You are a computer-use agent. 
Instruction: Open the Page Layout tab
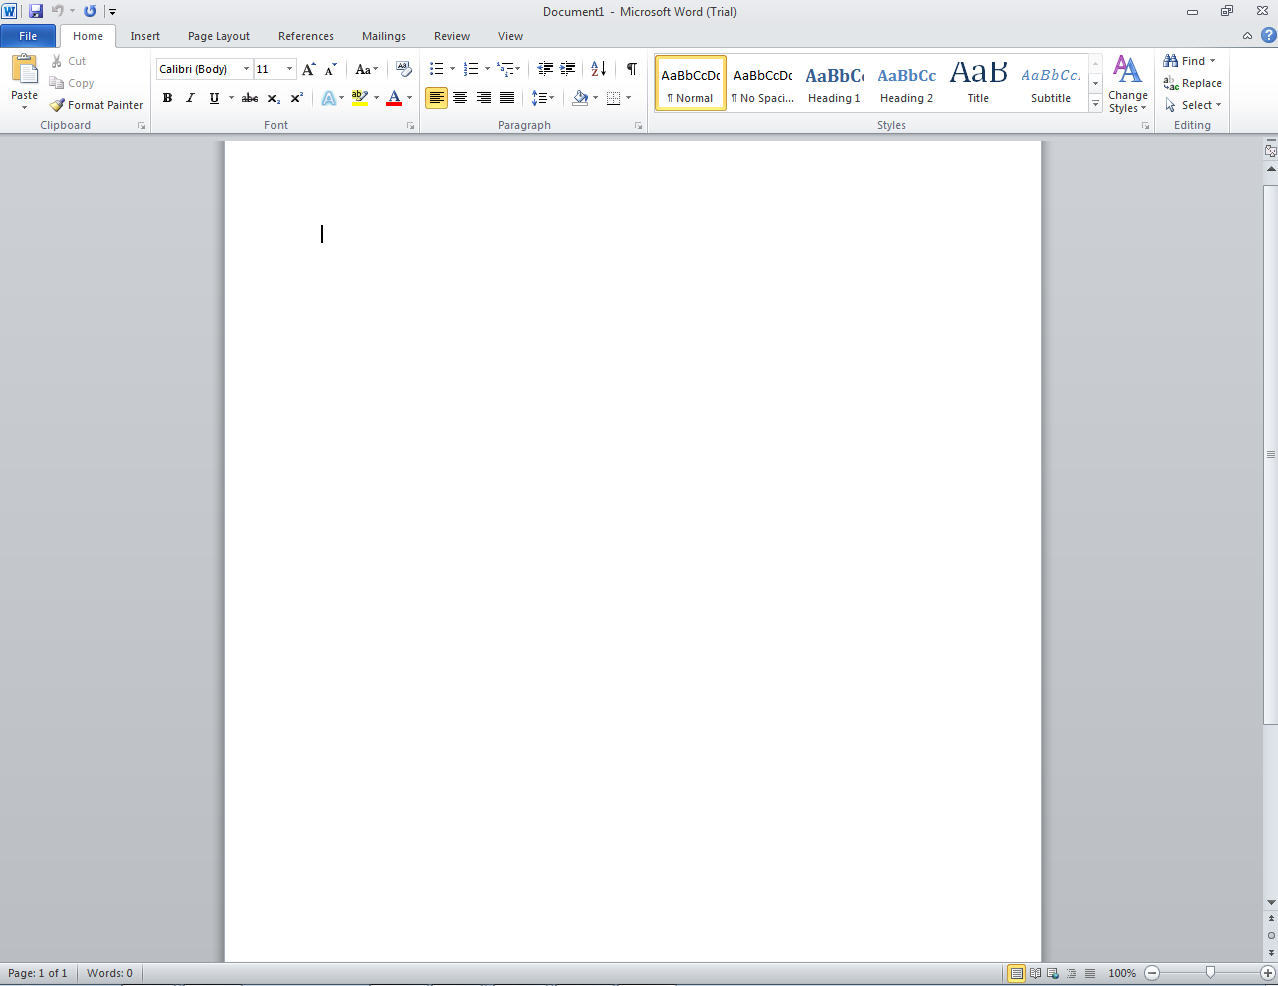219,36
